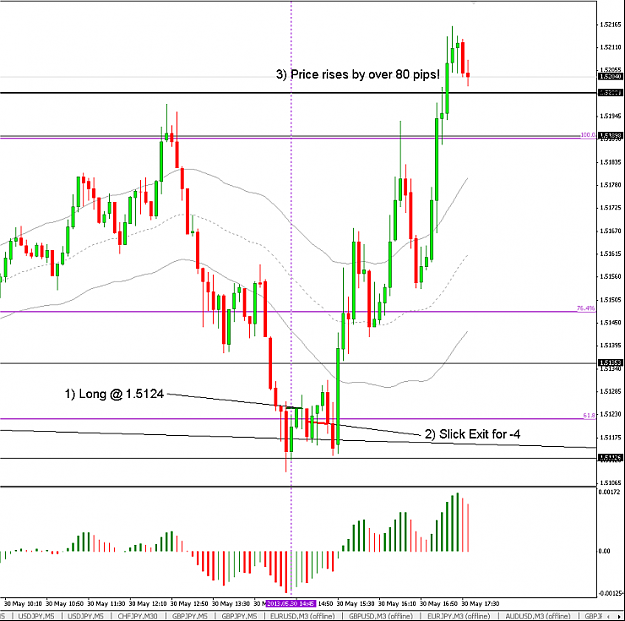Click the 1.52165 price axis label
The height and width of the screenshot is (621, 625).
610,24
